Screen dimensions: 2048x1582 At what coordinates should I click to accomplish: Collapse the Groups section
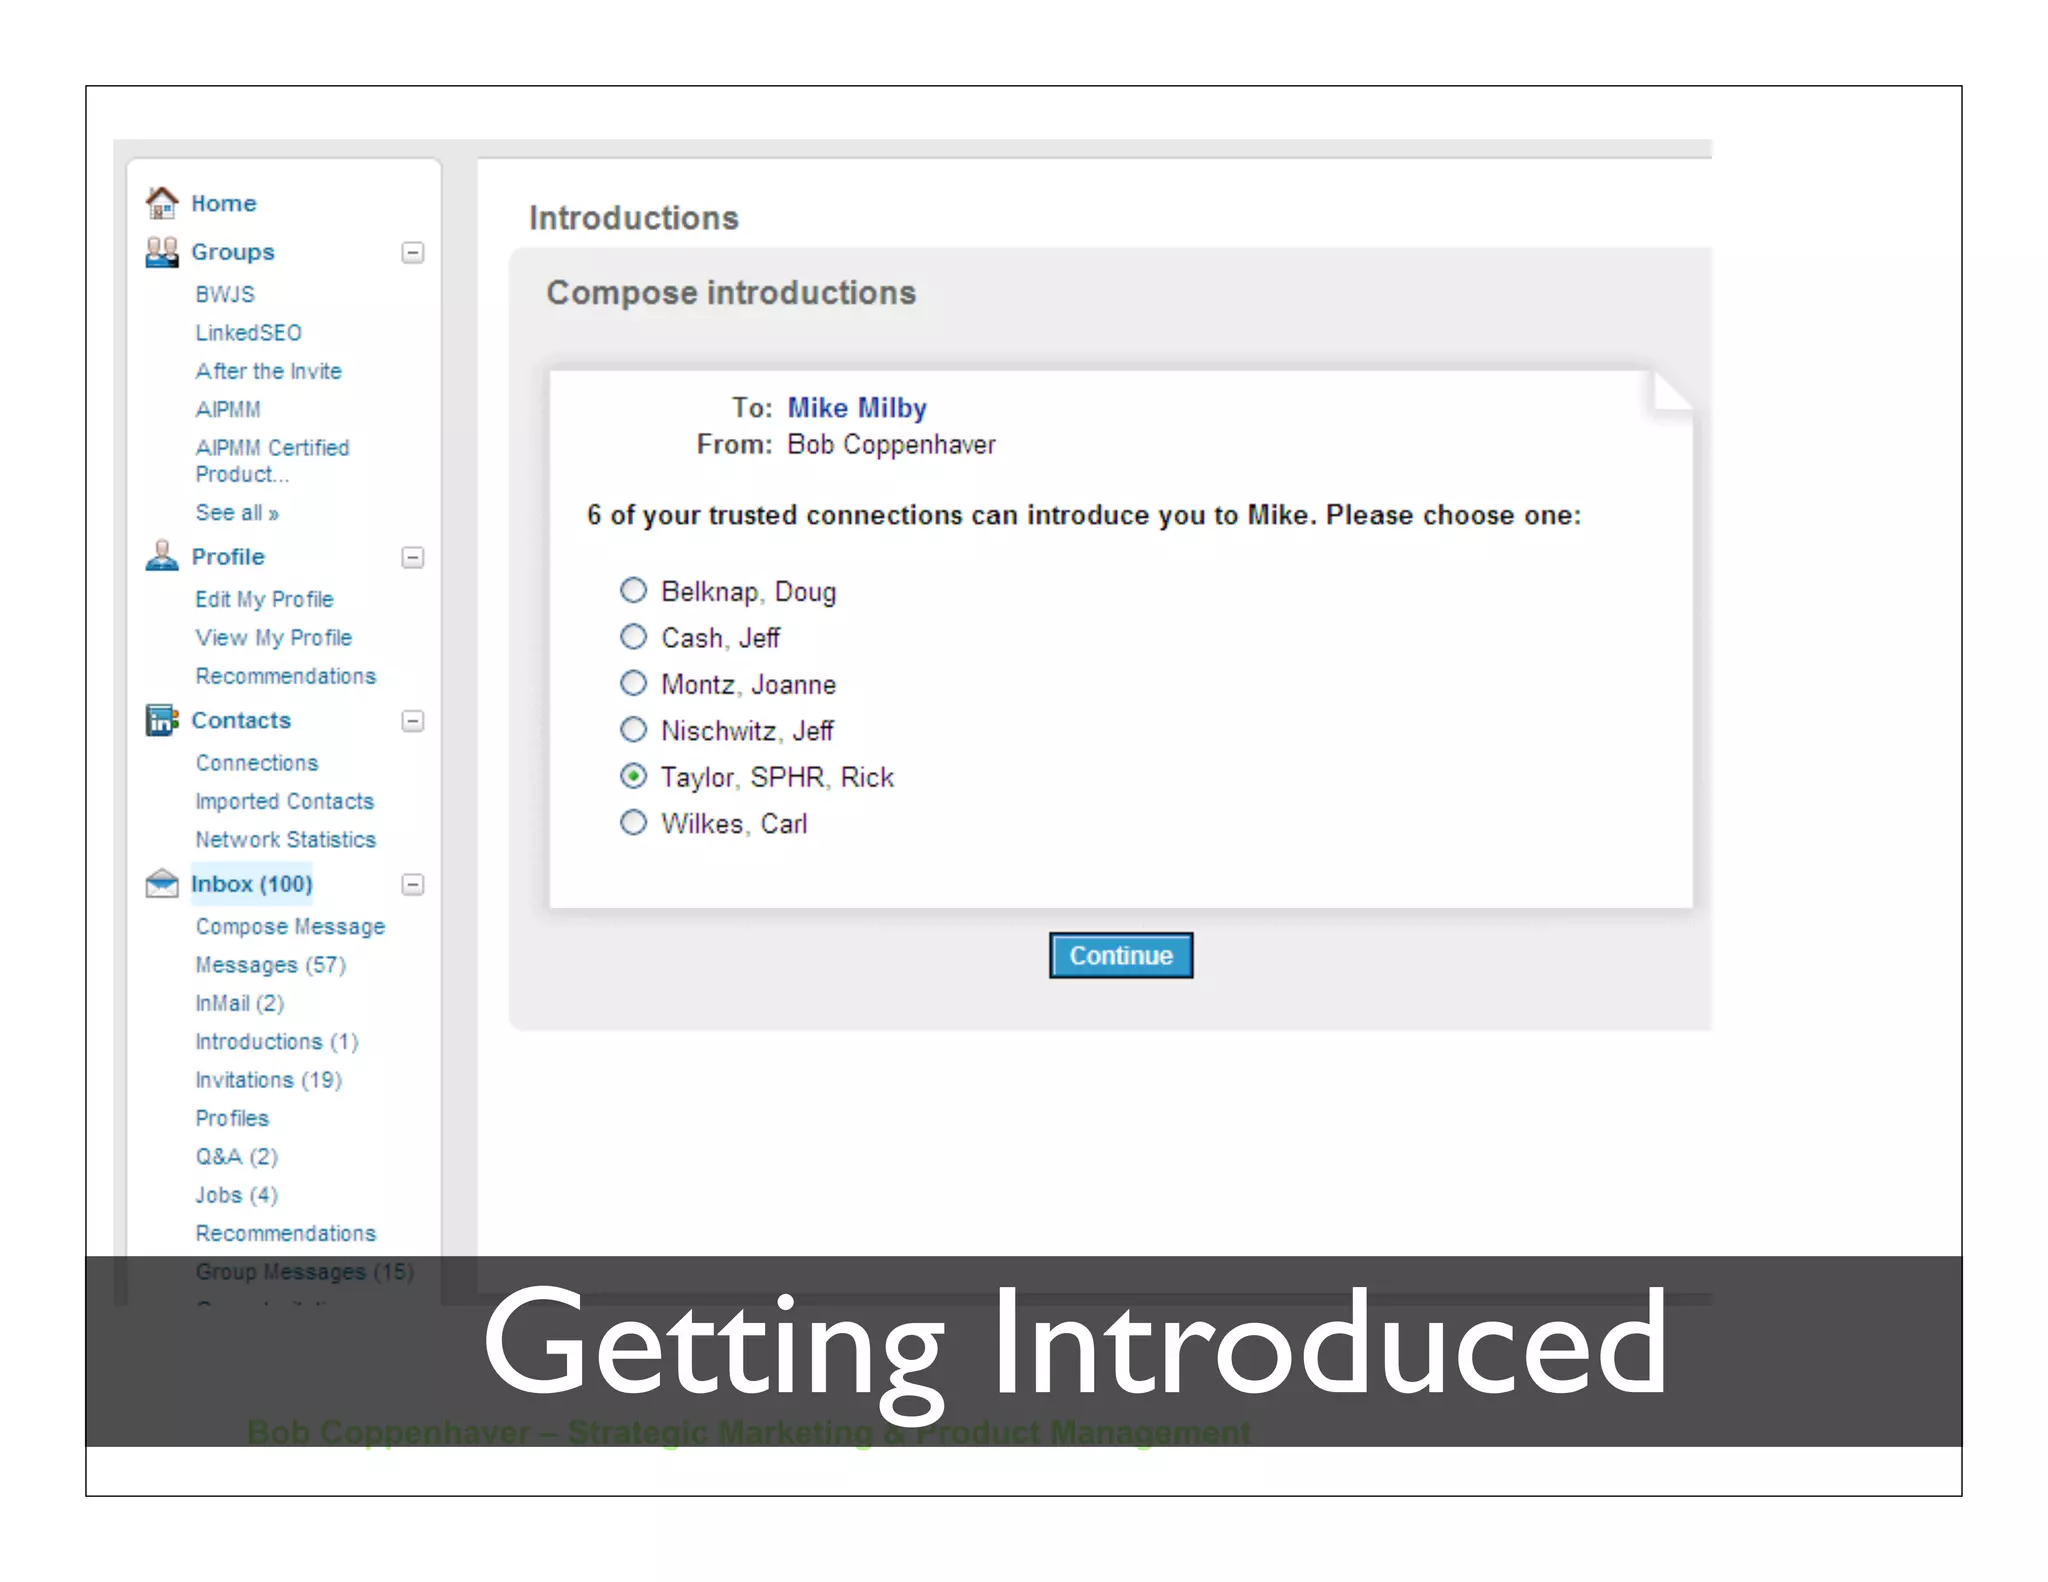point(413,253)
